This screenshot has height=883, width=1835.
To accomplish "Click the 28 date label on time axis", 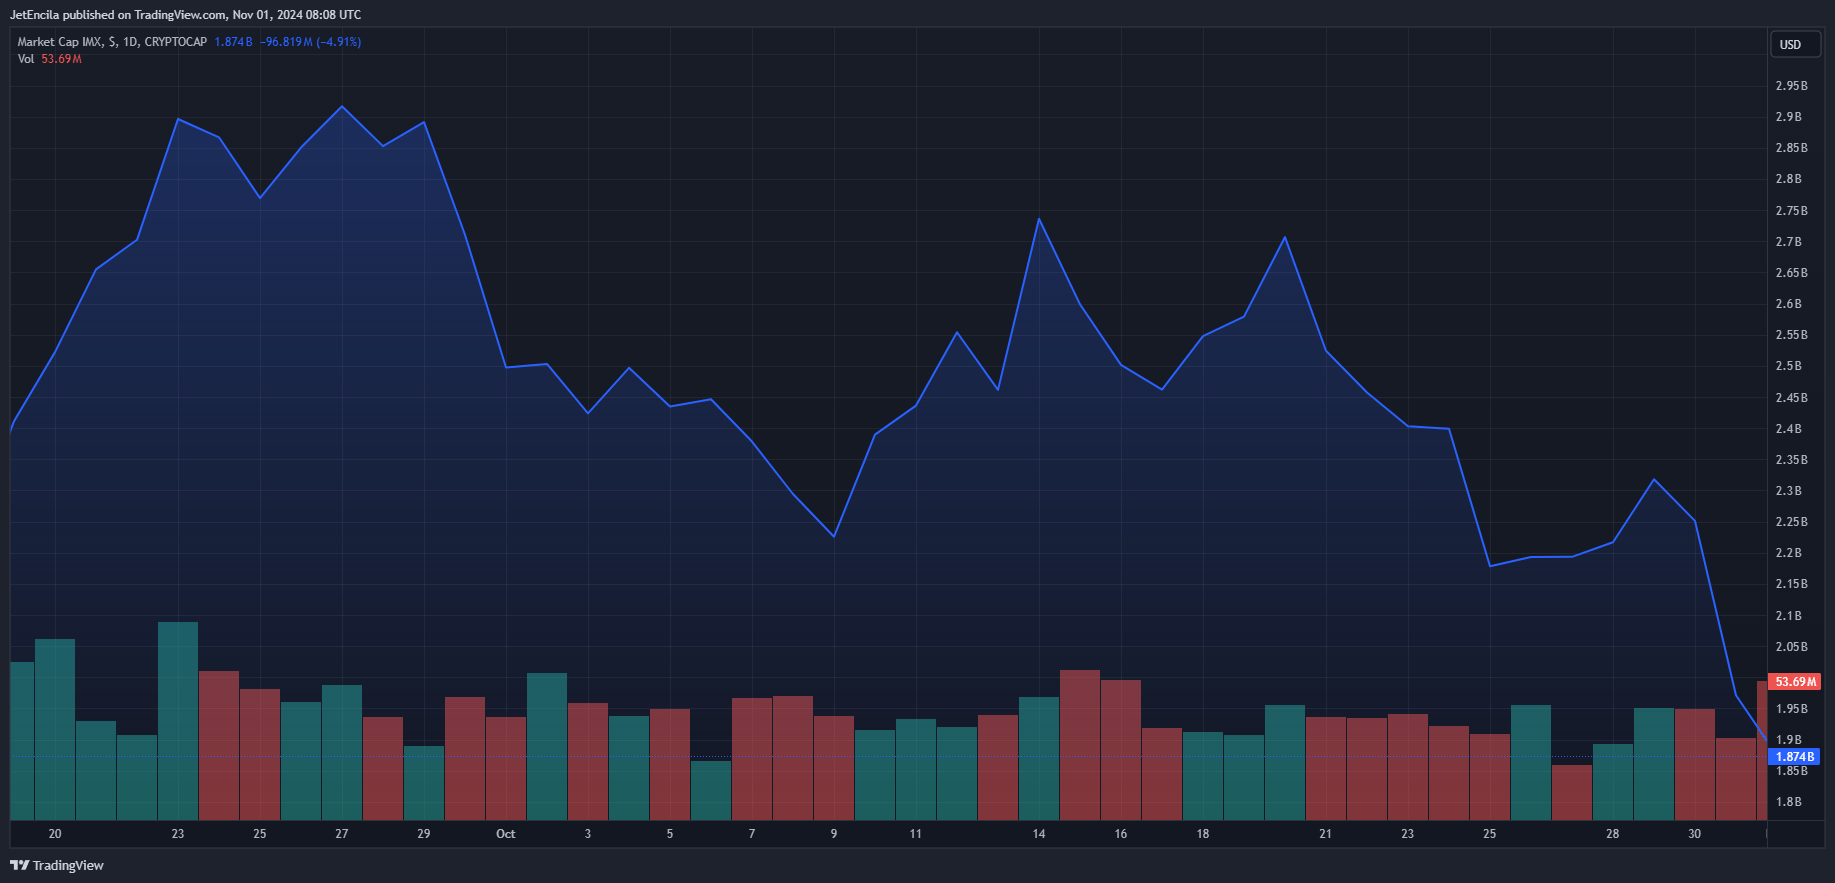I will coord(1613,834).
